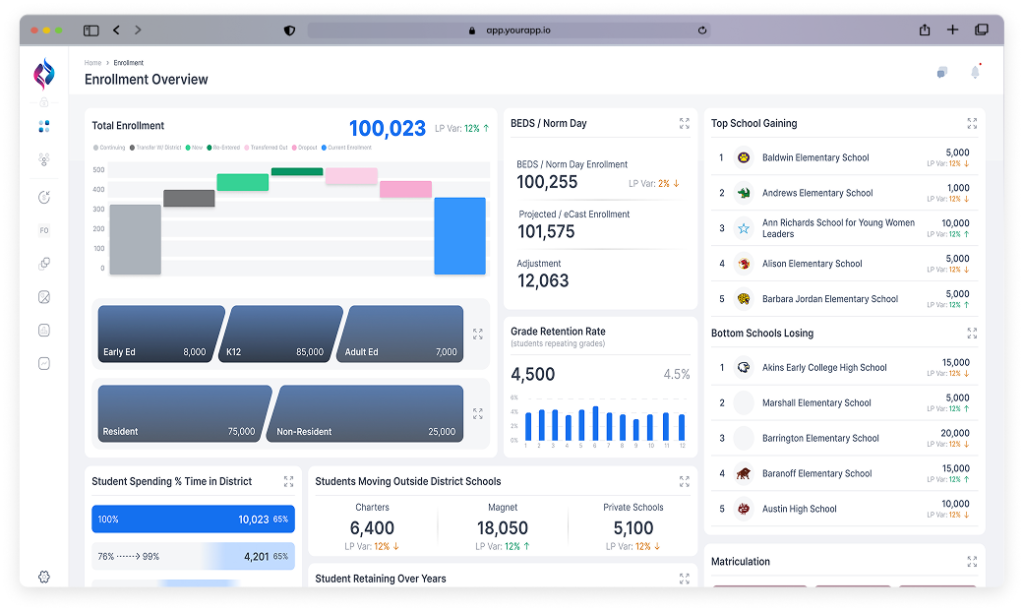Reload page using browser refresh icon
The height and width of the screenshot is (612, 1024).
pos(702,31)
